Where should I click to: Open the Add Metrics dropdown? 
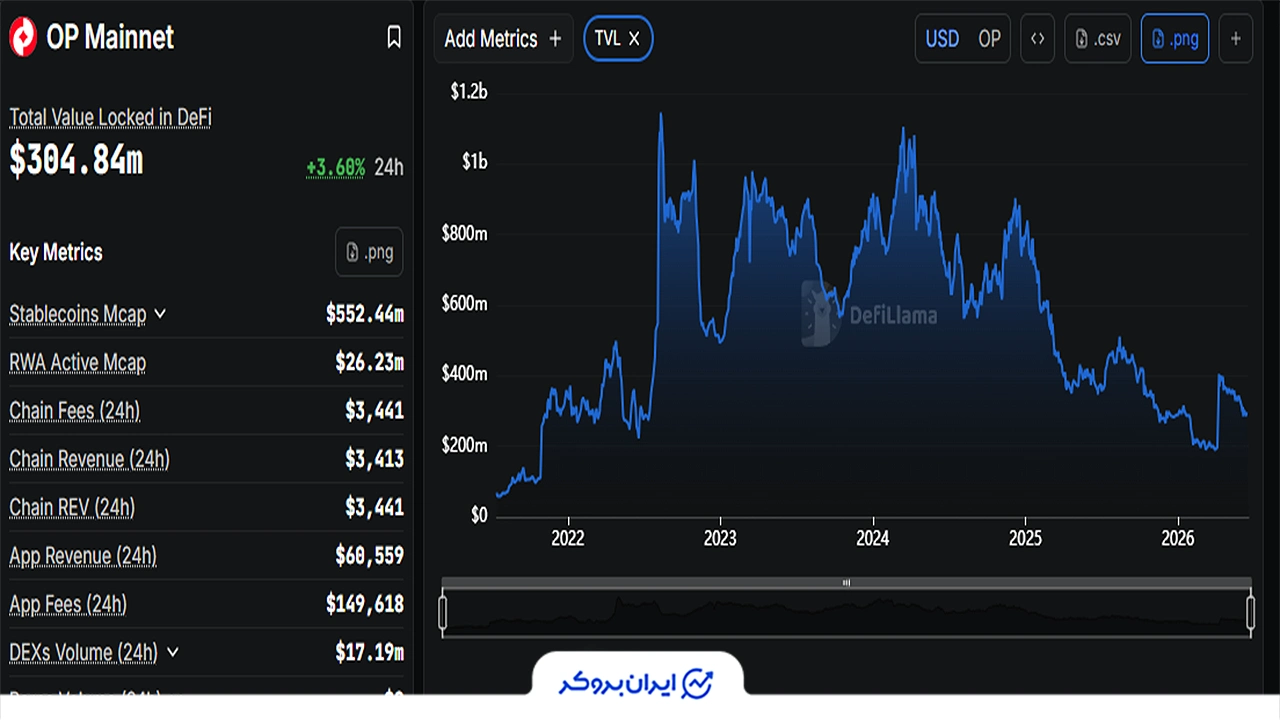[x=503, y=39]
